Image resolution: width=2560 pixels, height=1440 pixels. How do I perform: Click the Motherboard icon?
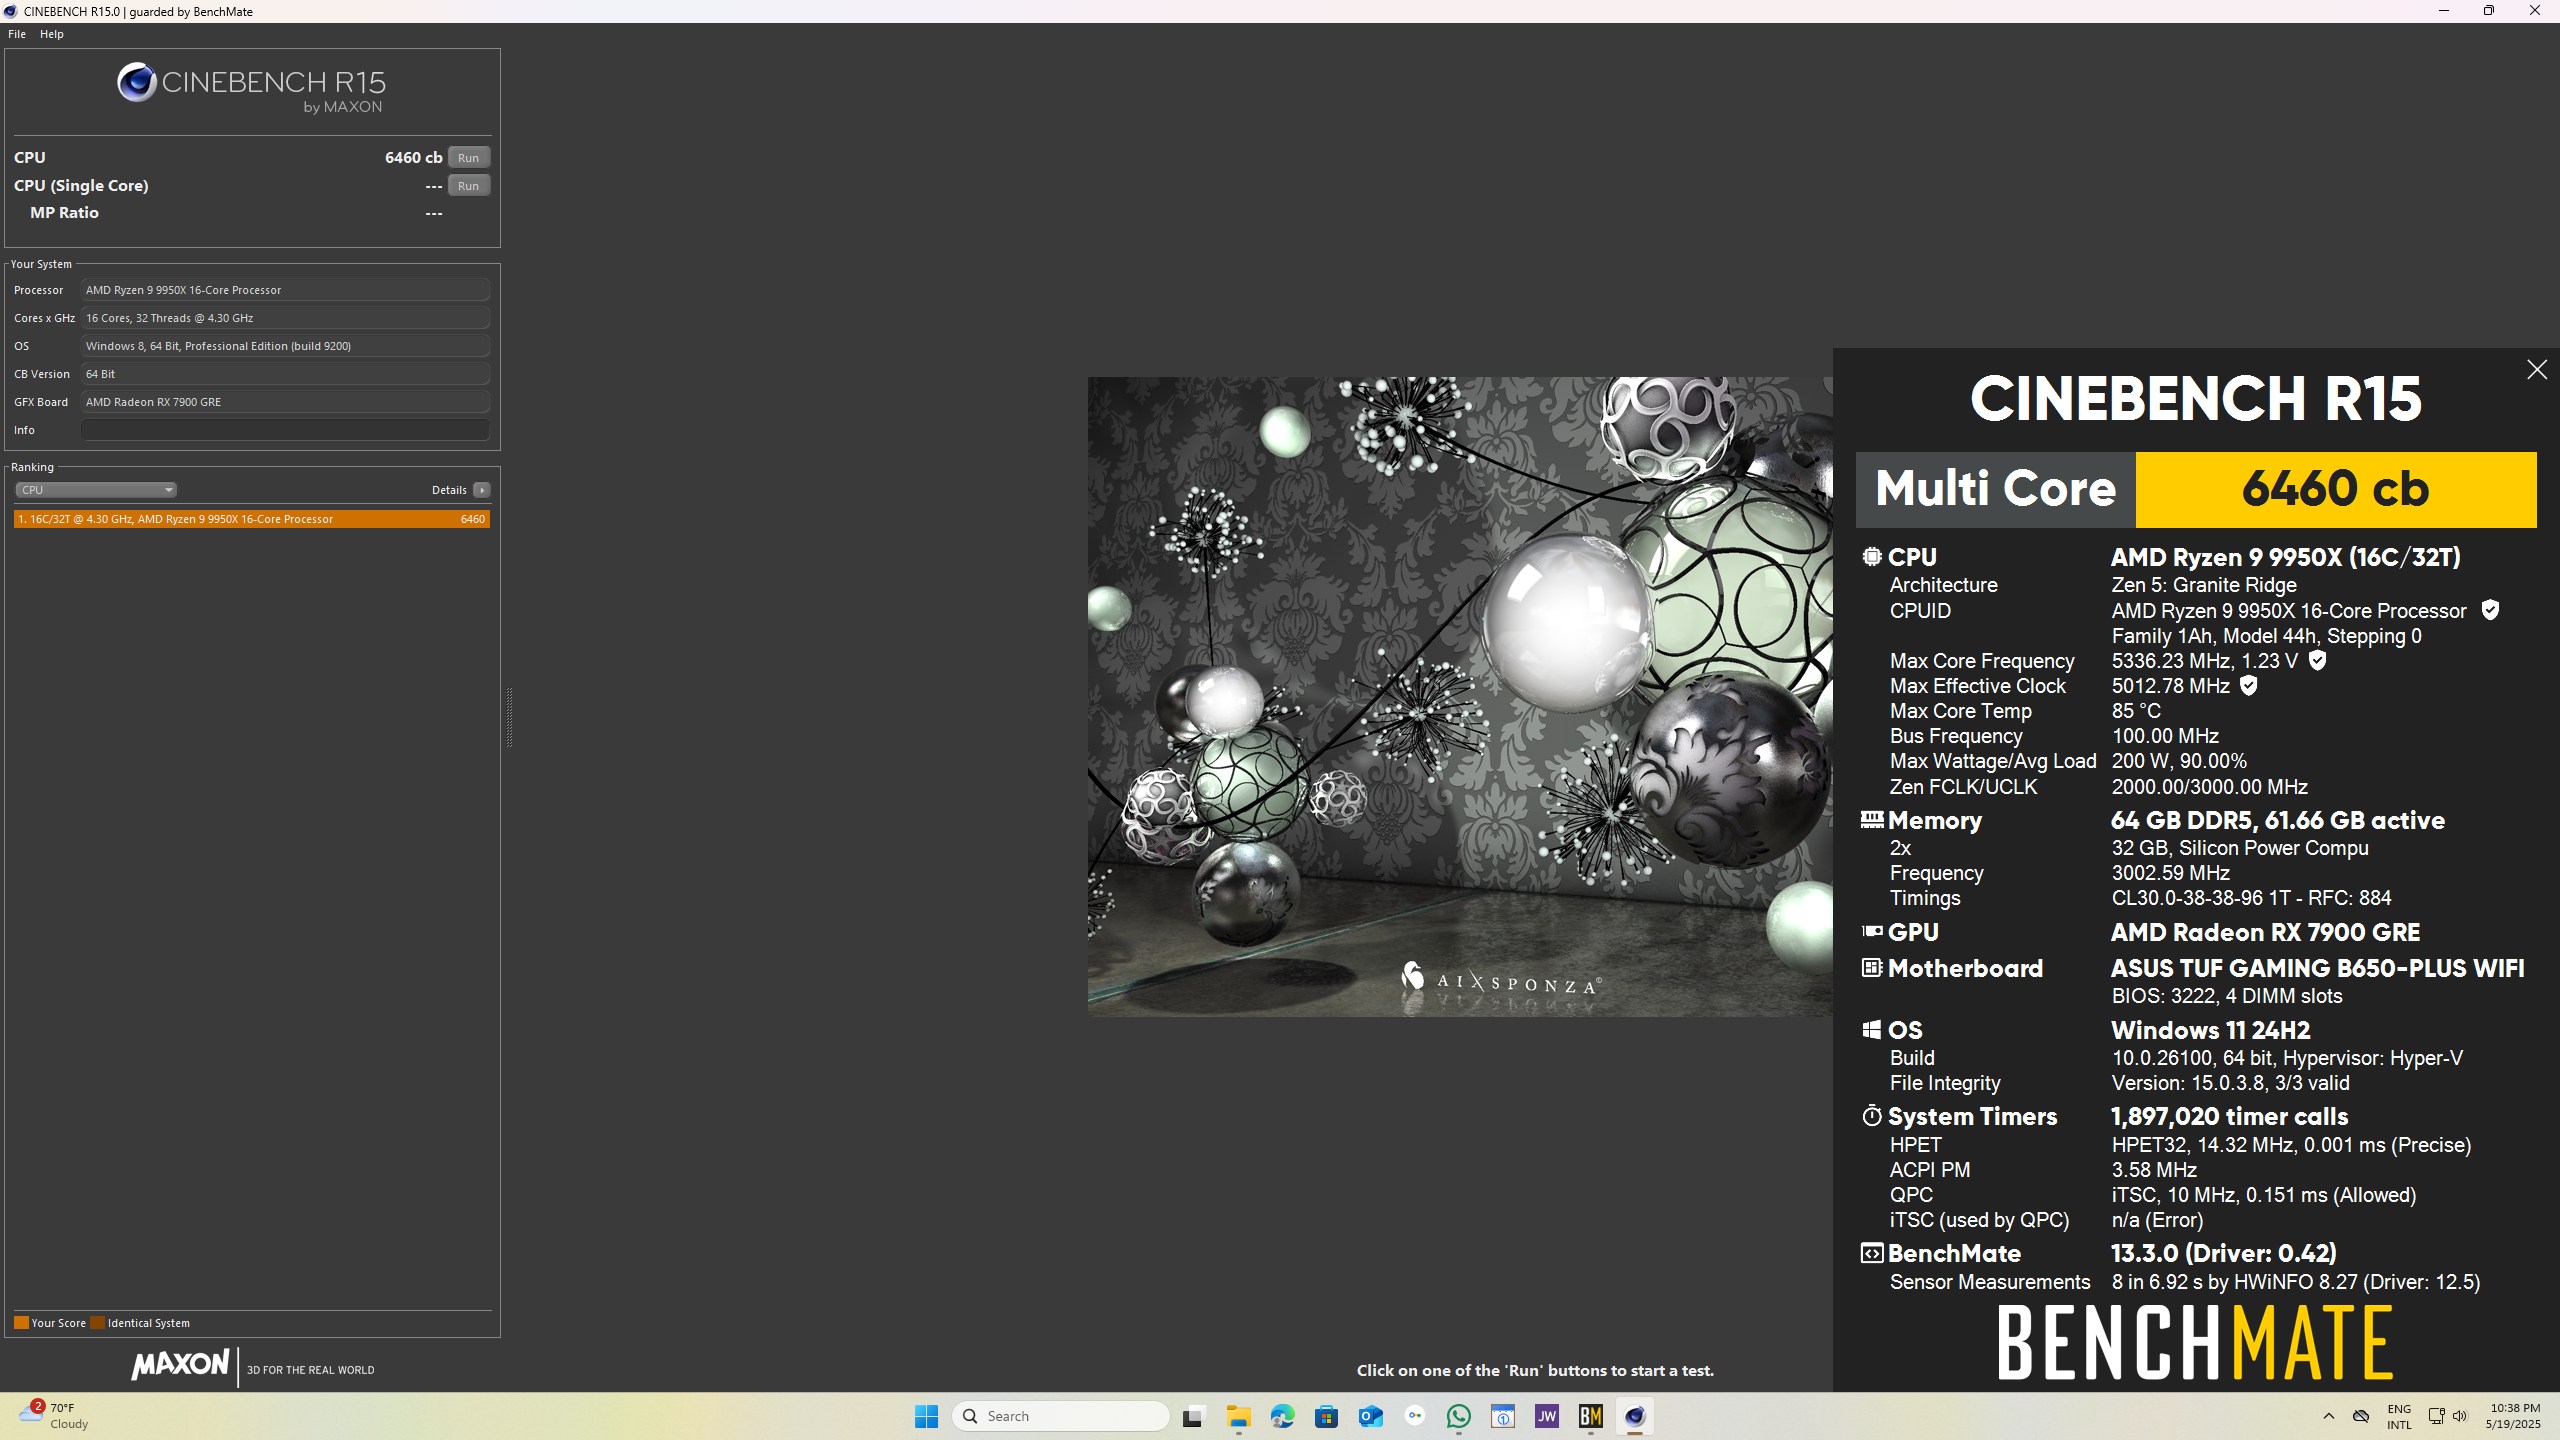pos(1872,967)
